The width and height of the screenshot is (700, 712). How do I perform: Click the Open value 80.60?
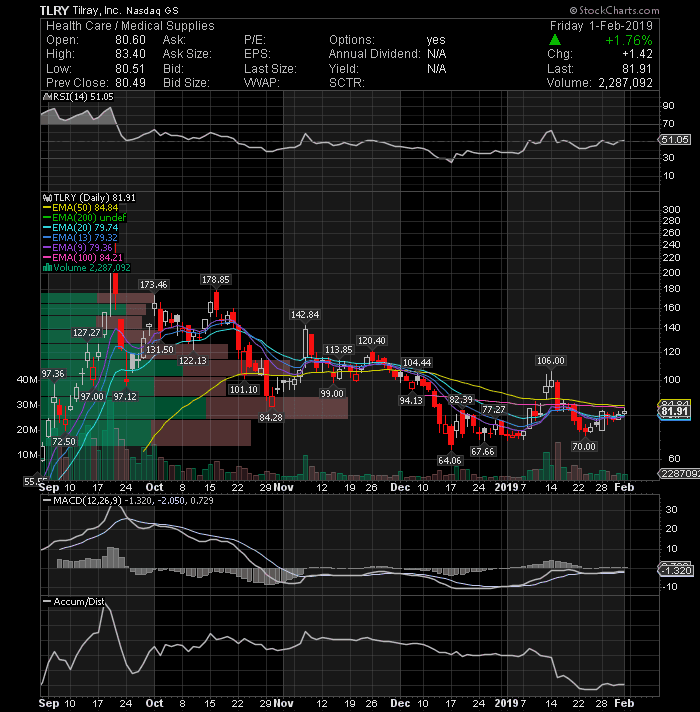130,40
